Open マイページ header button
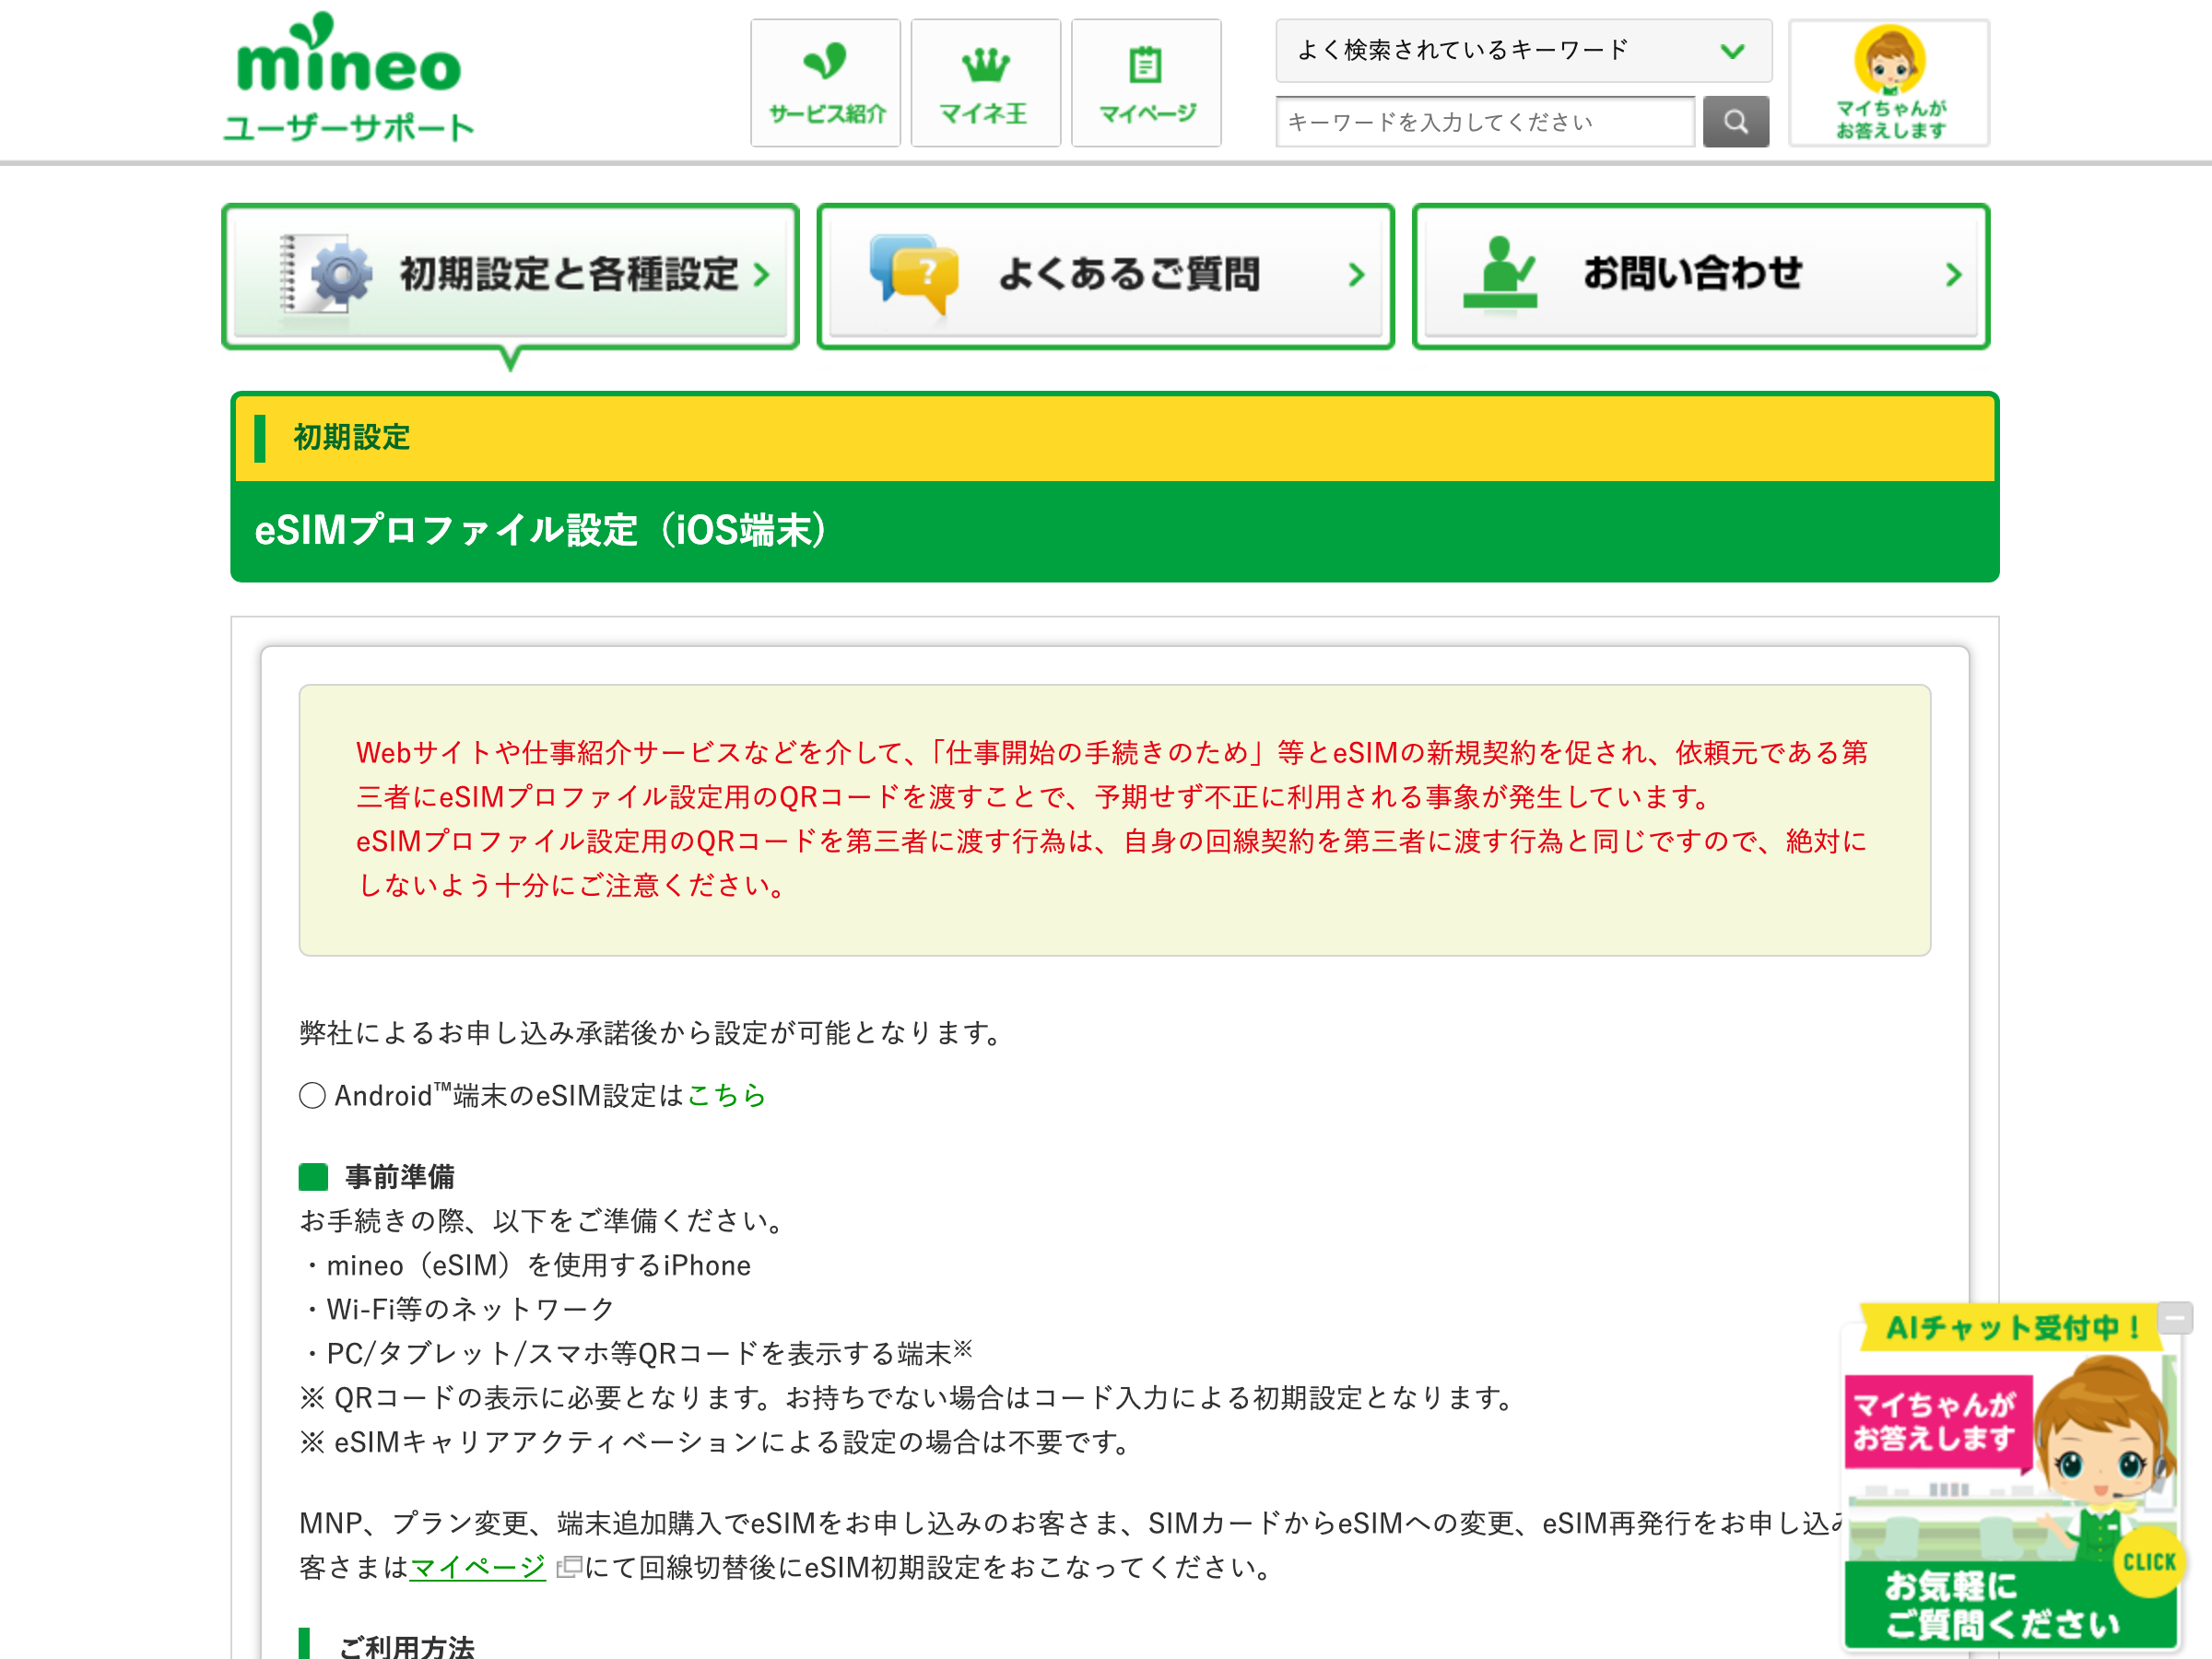 pyautogui.click(x=1146, y=83)
